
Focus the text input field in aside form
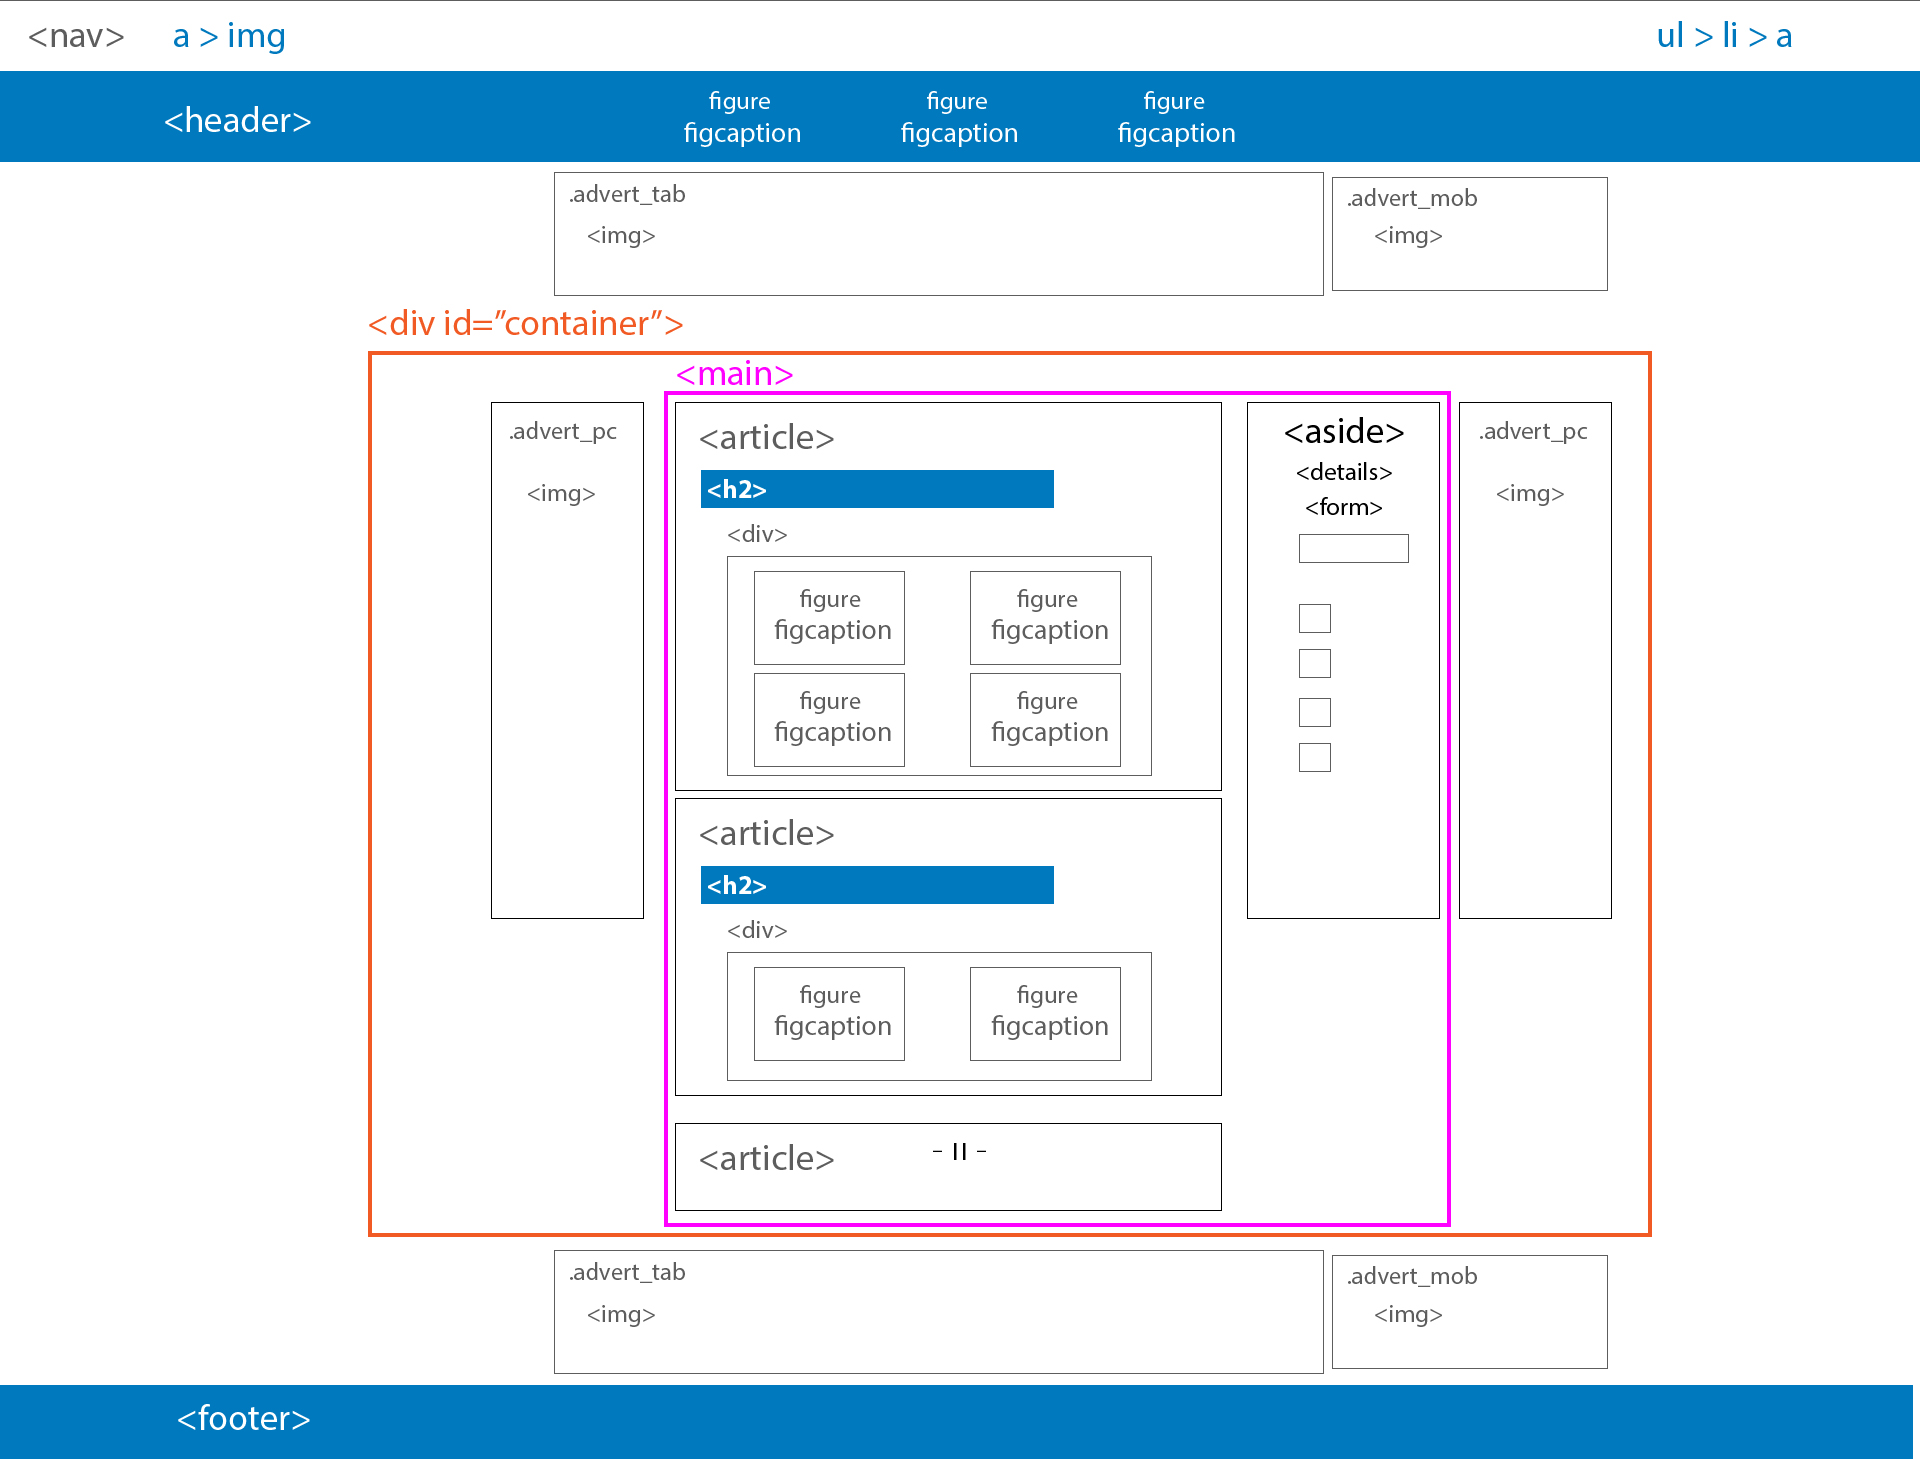point(1354,548)
